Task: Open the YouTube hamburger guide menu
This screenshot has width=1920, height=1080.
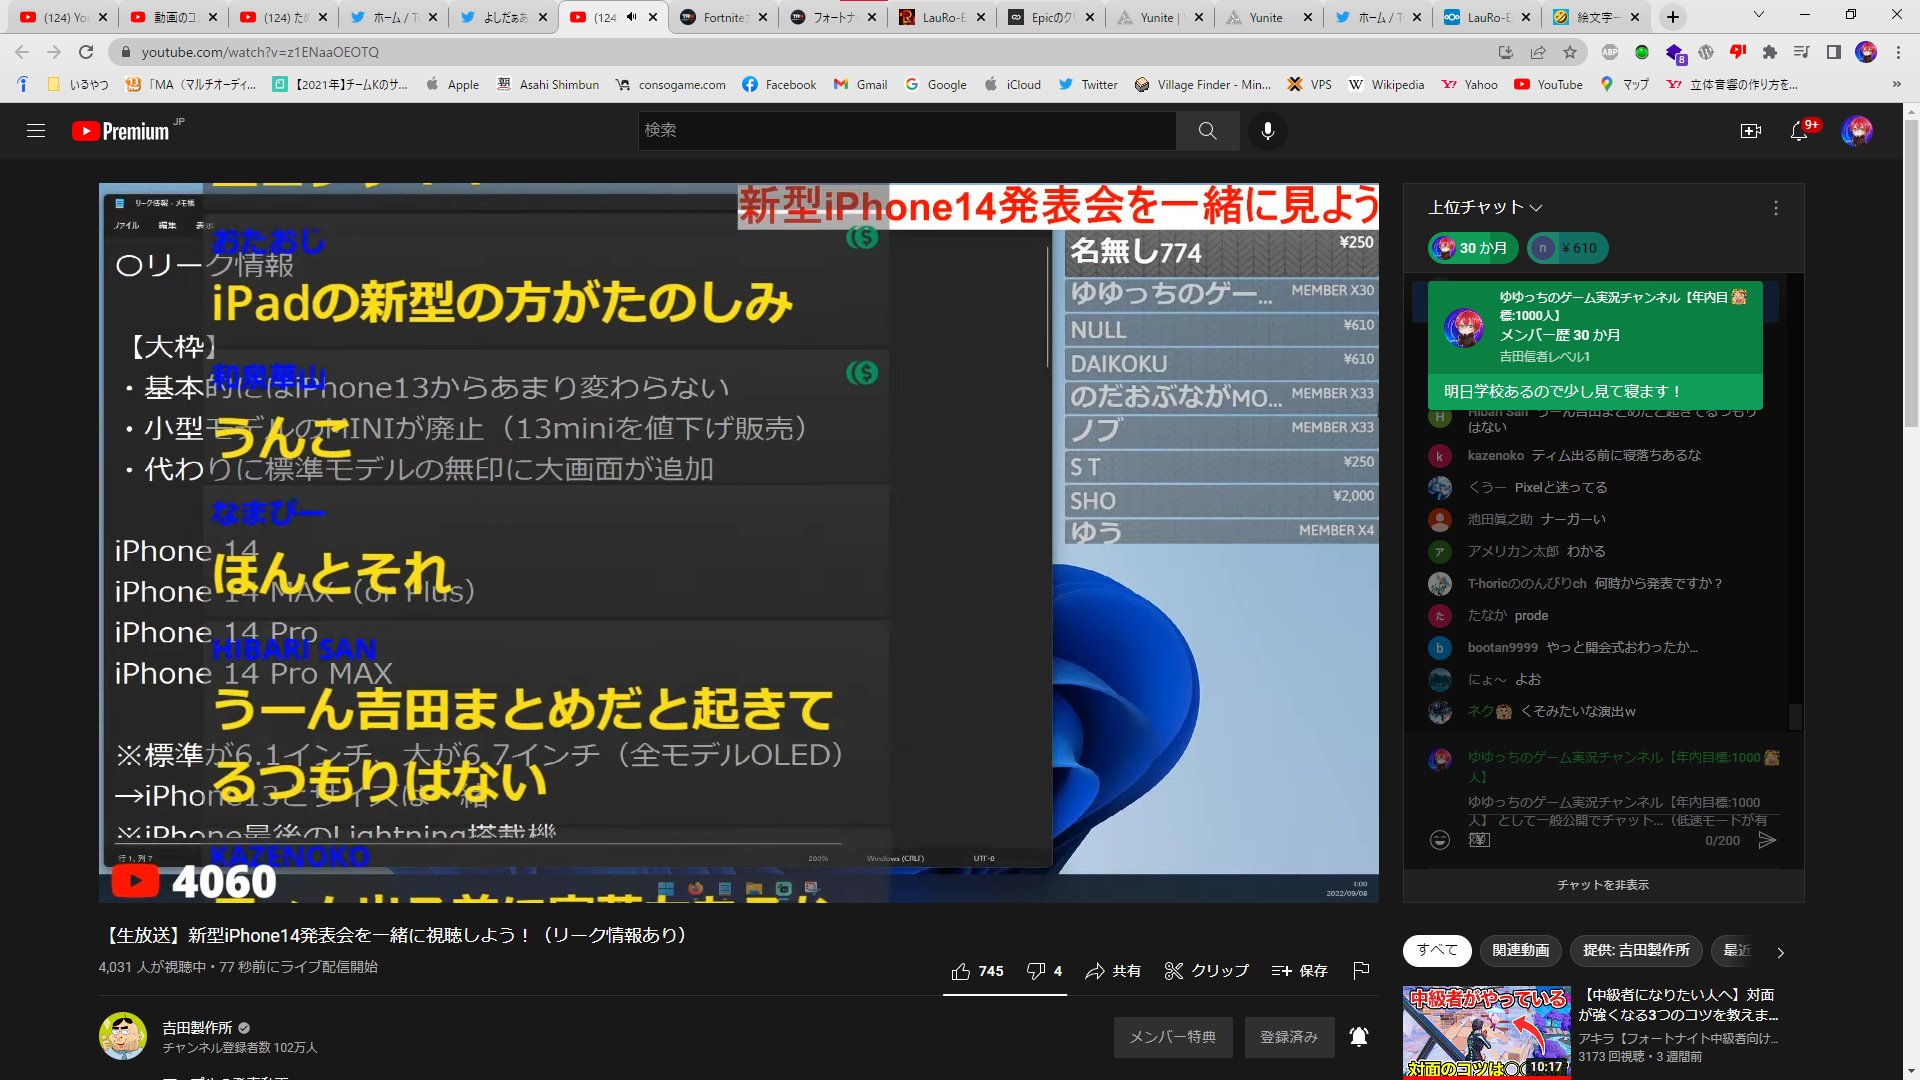Action: [x=36, y=131]
